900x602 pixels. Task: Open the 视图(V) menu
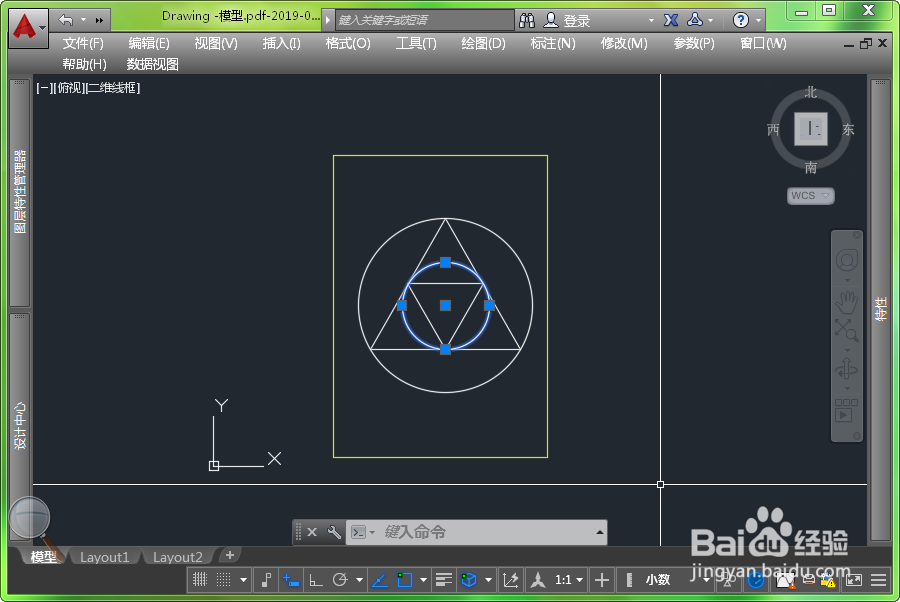[215, 44]
